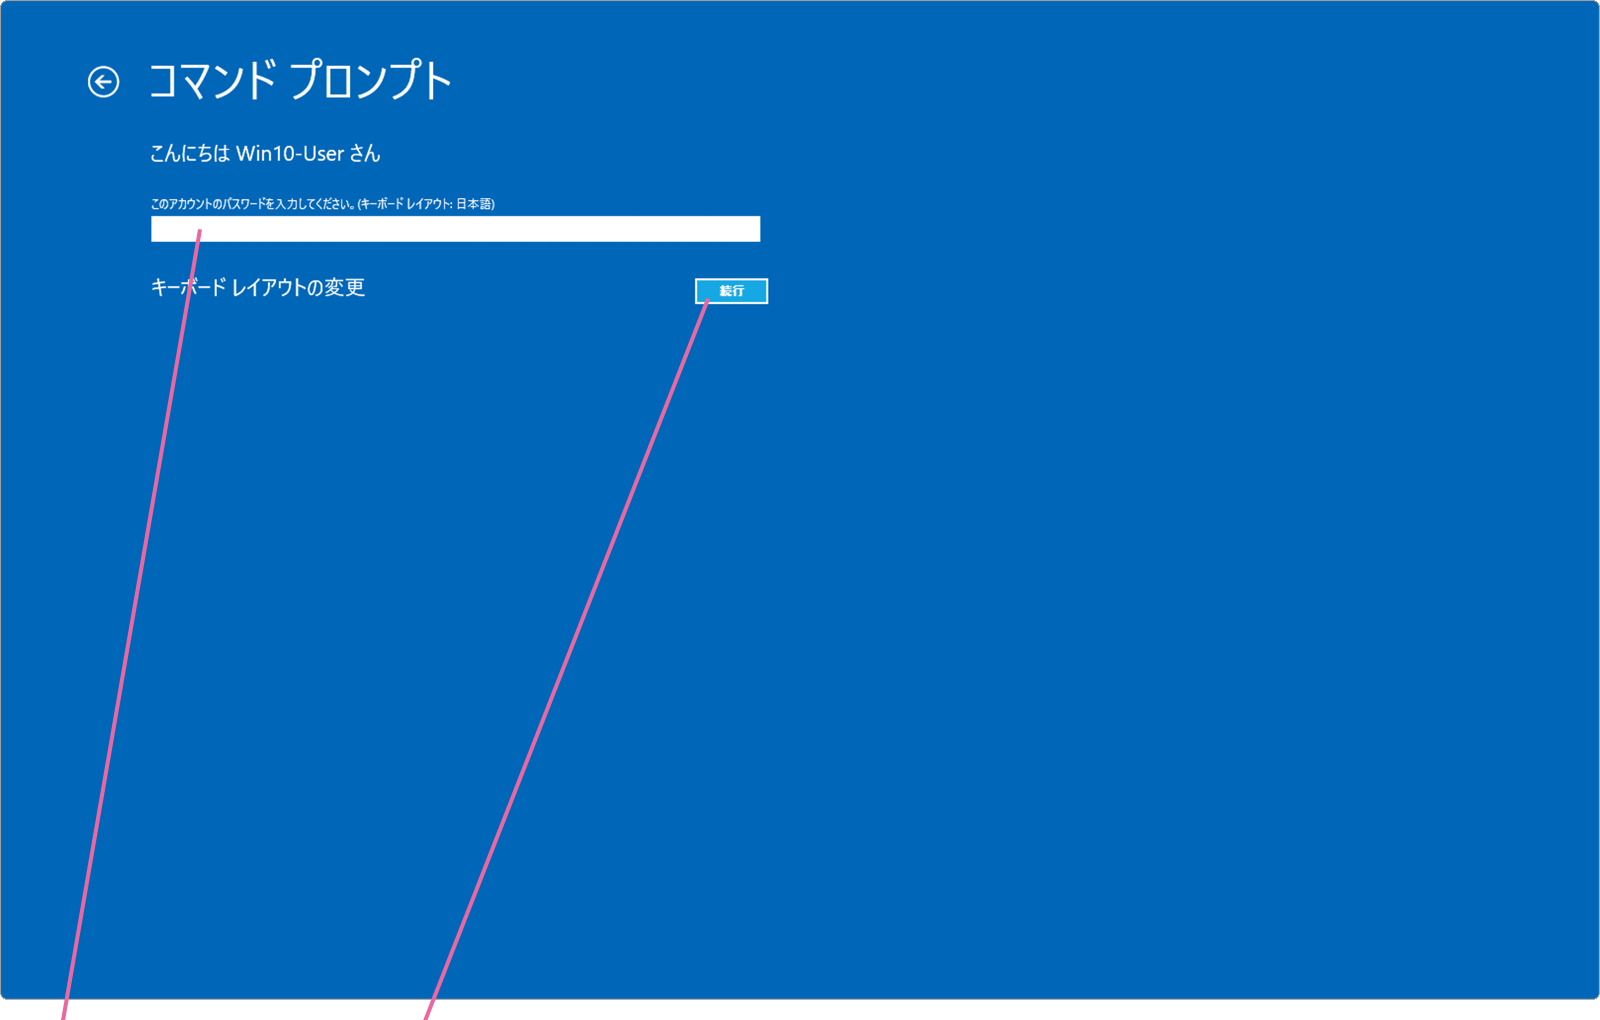Click the account password input field

point(455,229)
